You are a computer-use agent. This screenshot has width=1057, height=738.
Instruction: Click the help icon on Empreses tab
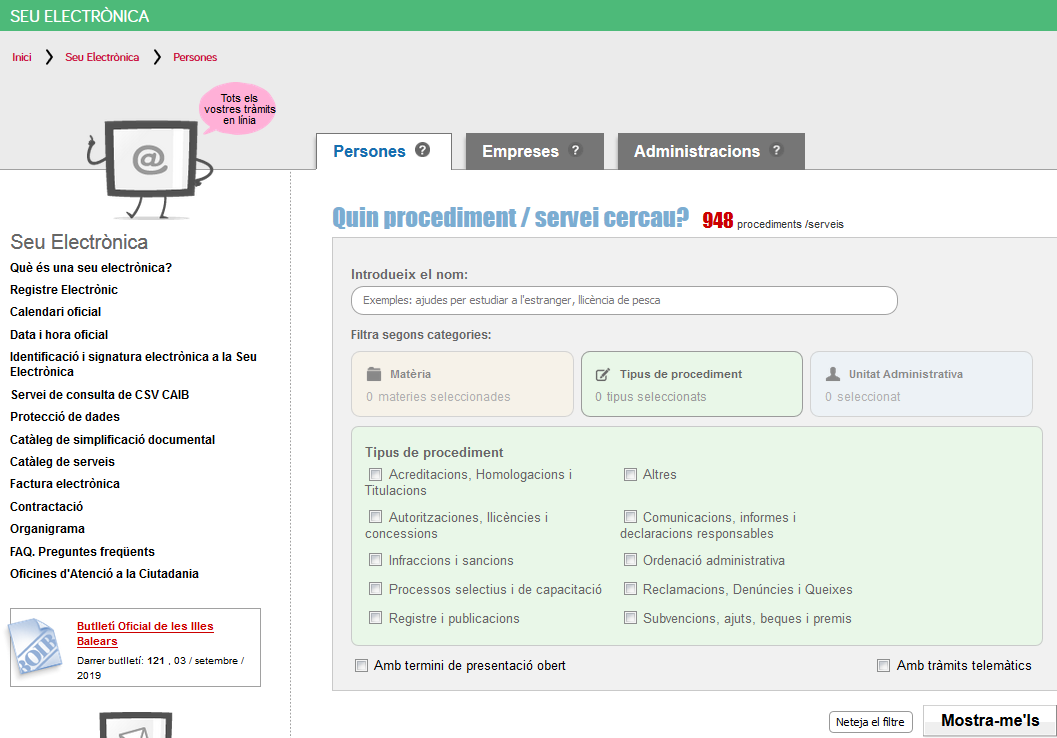tap(575, 151)
